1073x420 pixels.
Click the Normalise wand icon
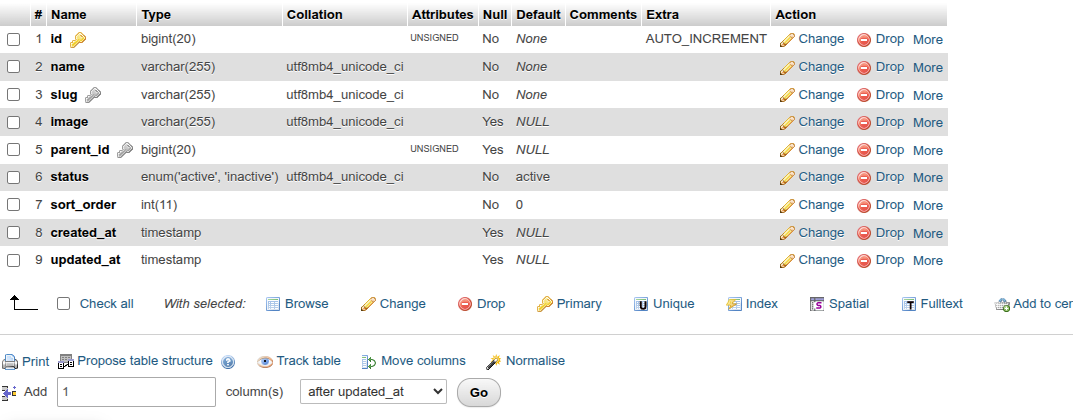(493, 361)
